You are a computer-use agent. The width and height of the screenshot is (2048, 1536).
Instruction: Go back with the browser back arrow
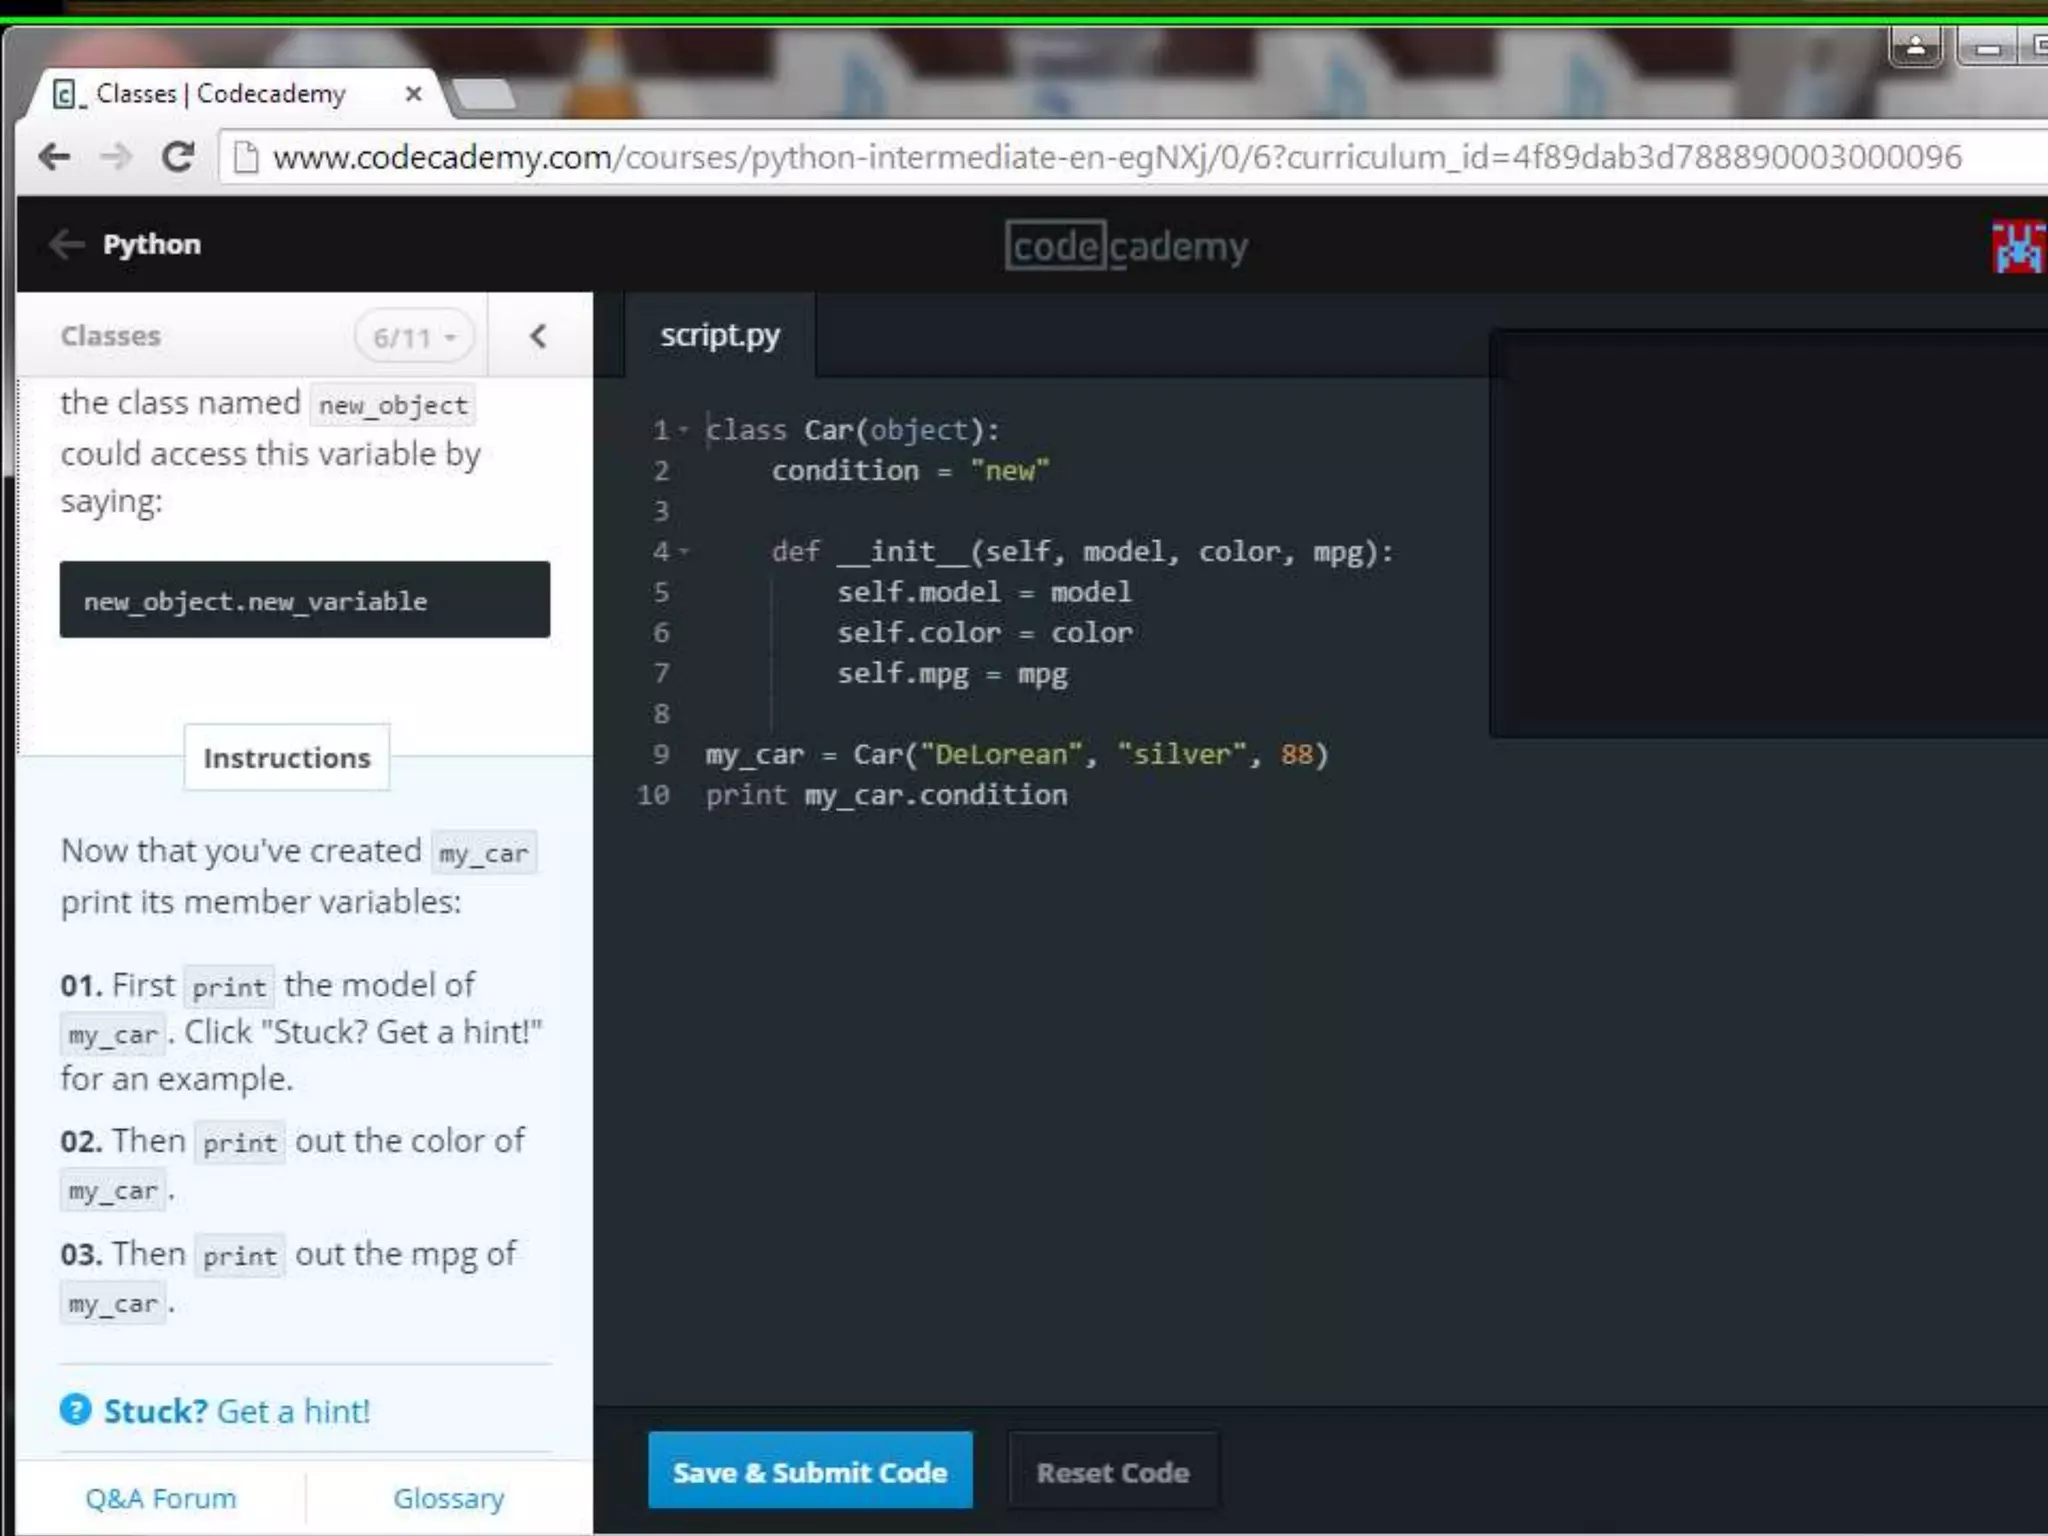[54, 157]
